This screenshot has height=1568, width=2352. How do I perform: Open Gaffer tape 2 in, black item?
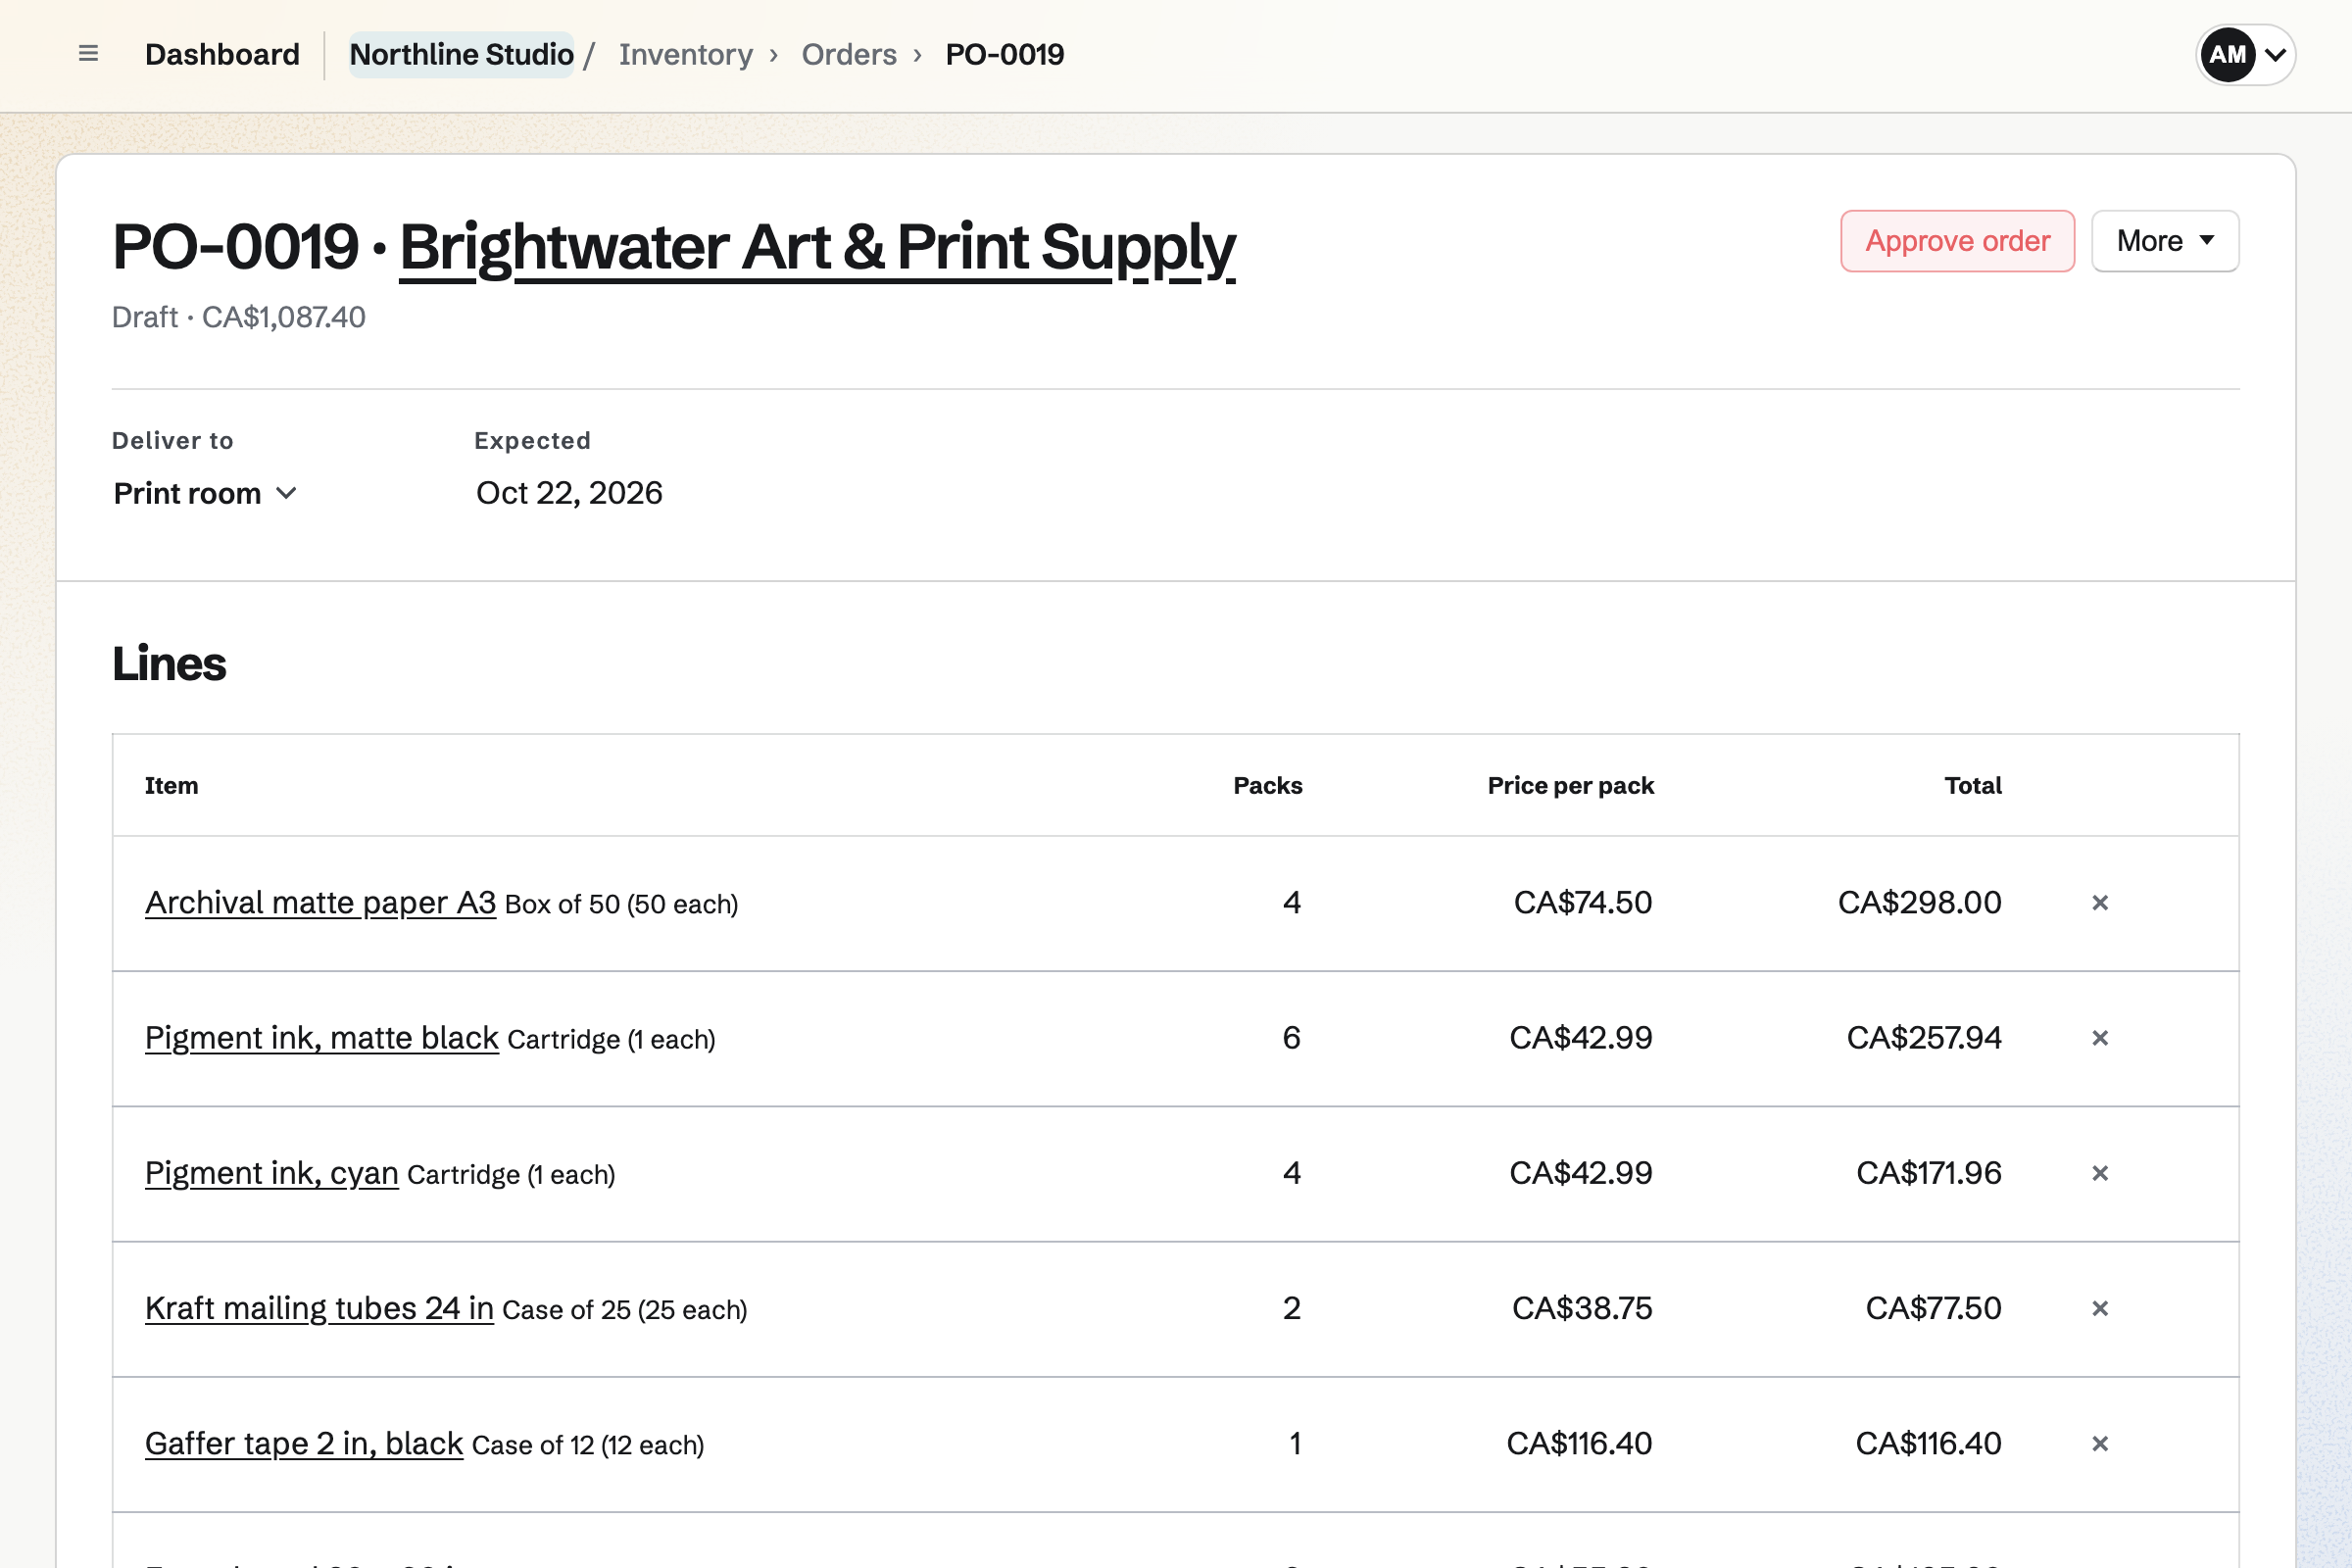point(304,1442)
